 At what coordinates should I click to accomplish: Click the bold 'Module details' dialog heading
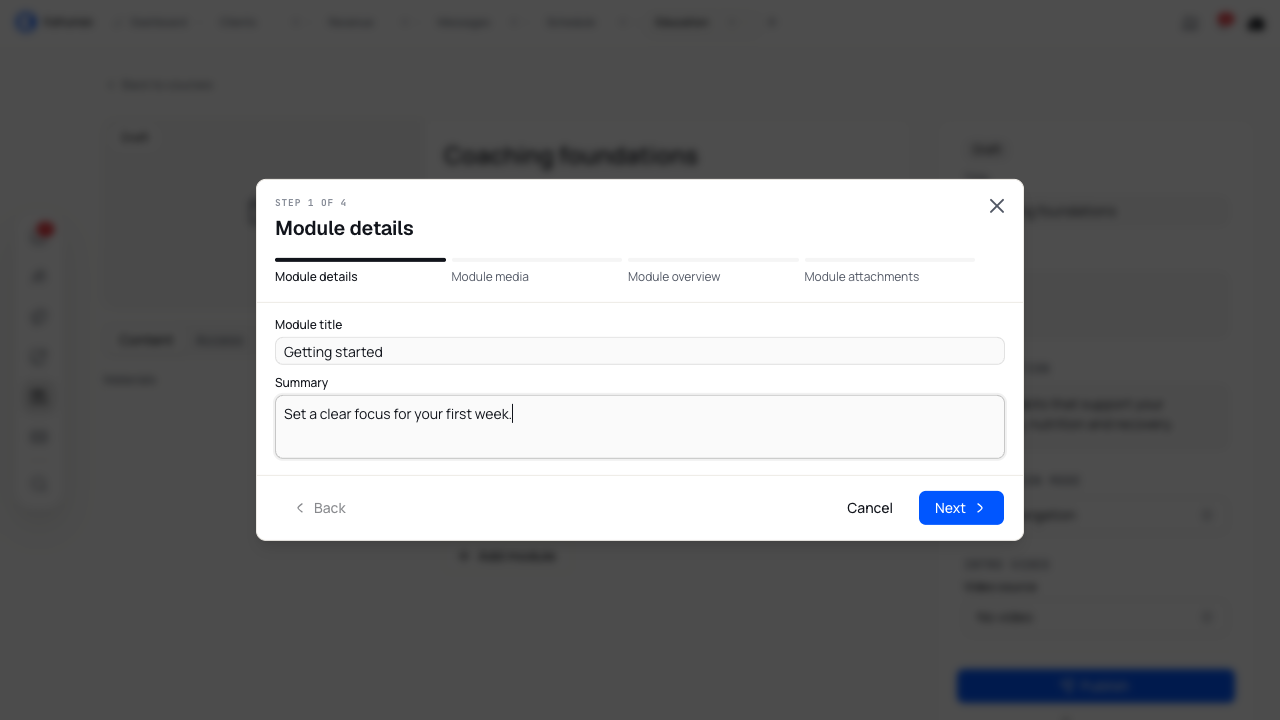point(344,228)
